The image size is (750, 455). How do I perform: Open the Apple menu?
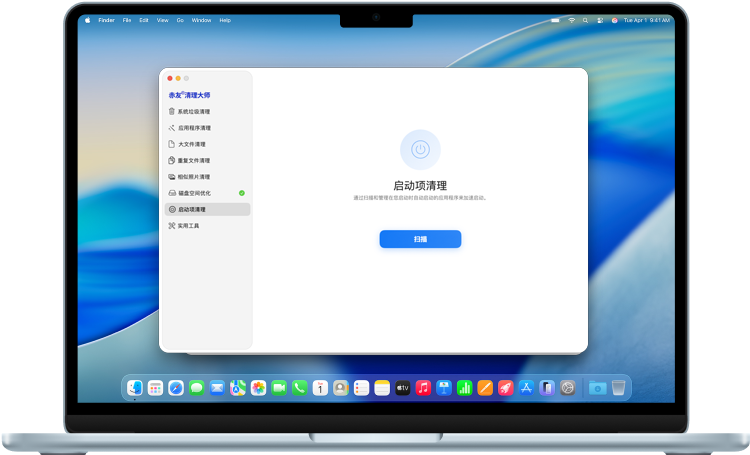coord(87,20)
